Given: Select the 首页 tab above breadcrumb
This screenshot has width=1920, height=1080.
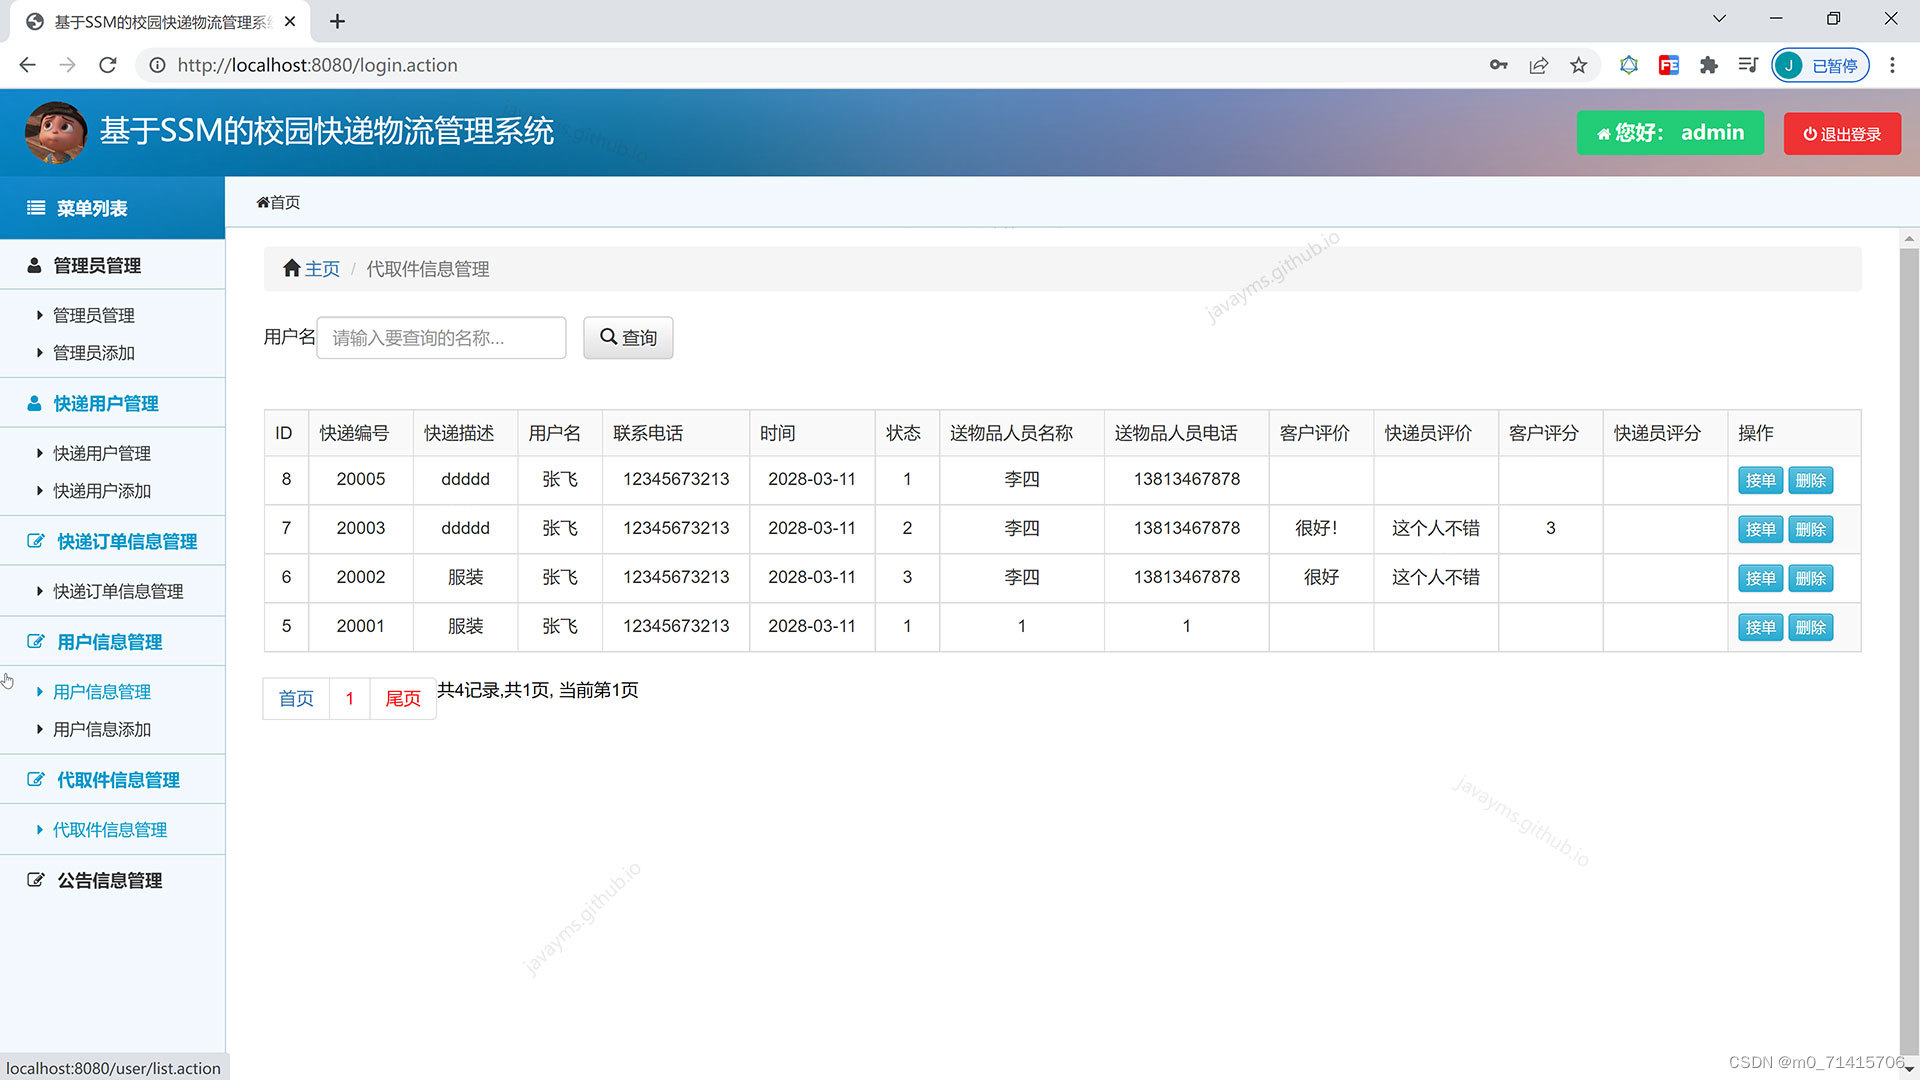Looking at the screenshot, I should pyautogui.click(x=278, y=202).
